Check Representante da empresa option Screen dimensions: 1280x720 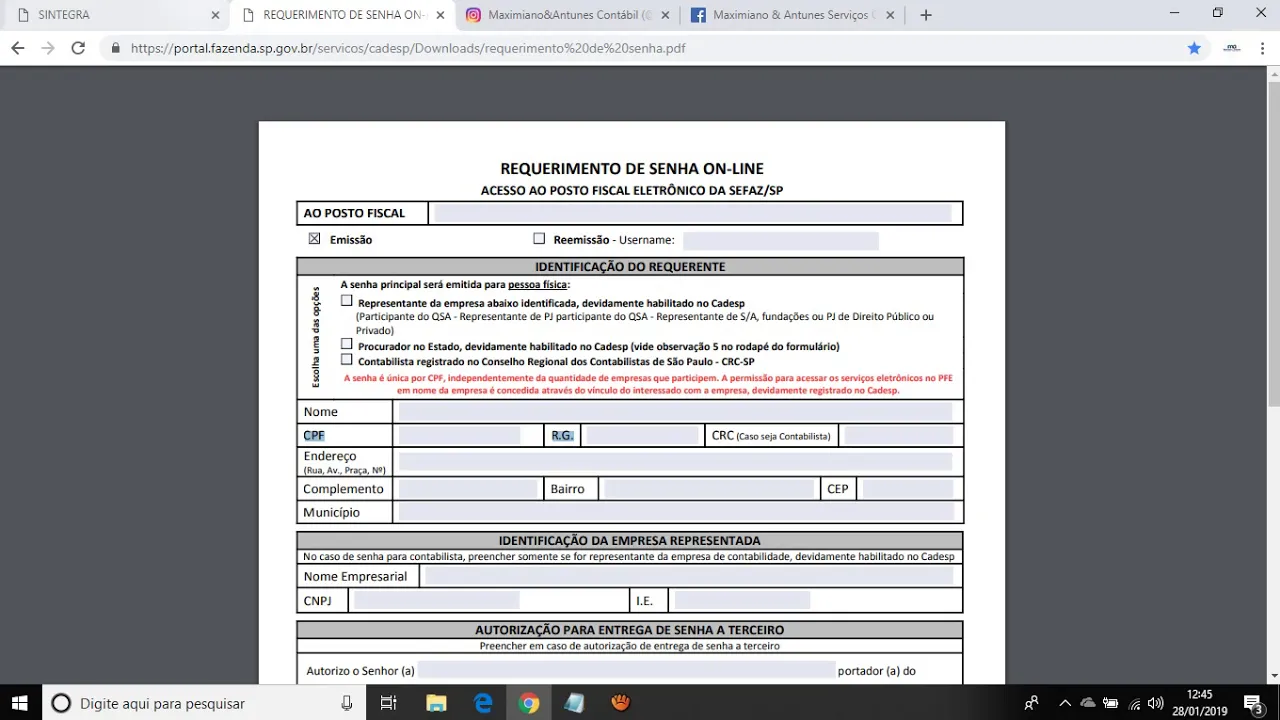pos(347,300)
